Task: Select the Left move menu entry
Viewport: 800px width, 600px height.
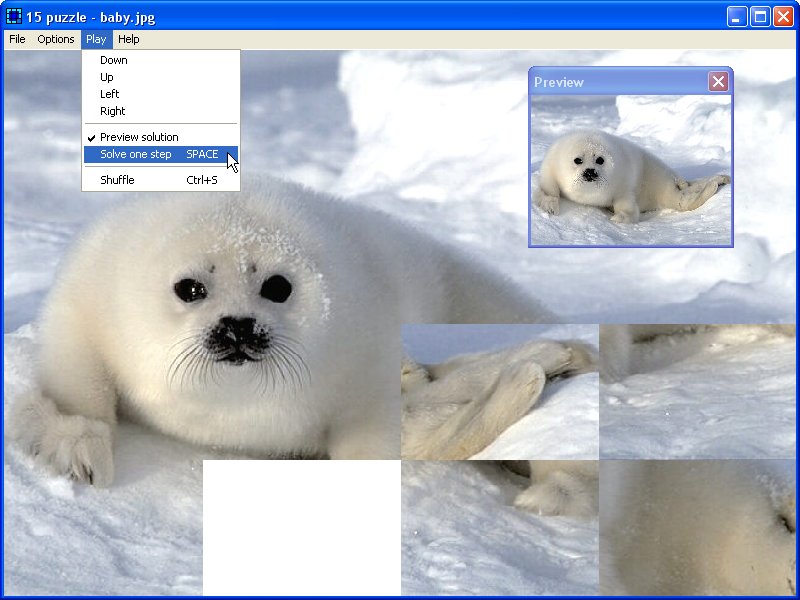Action: (x=110, y=94)
